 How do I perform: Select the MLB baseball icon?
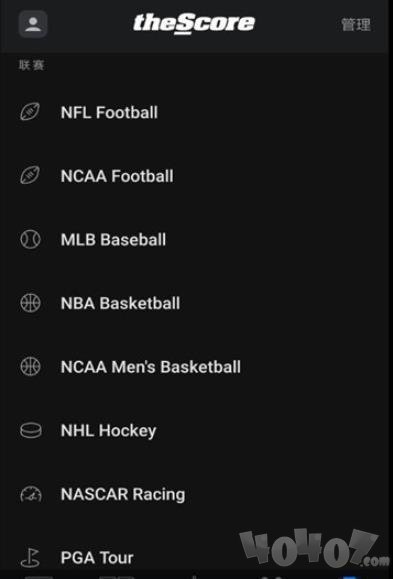30,239
